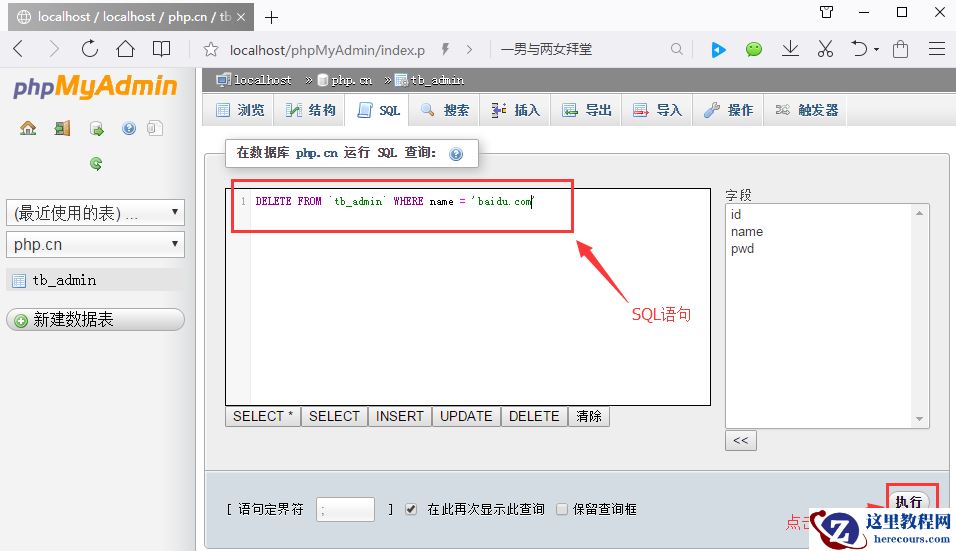
Task: Open the reading list book icon
Action: click(161, 49)
